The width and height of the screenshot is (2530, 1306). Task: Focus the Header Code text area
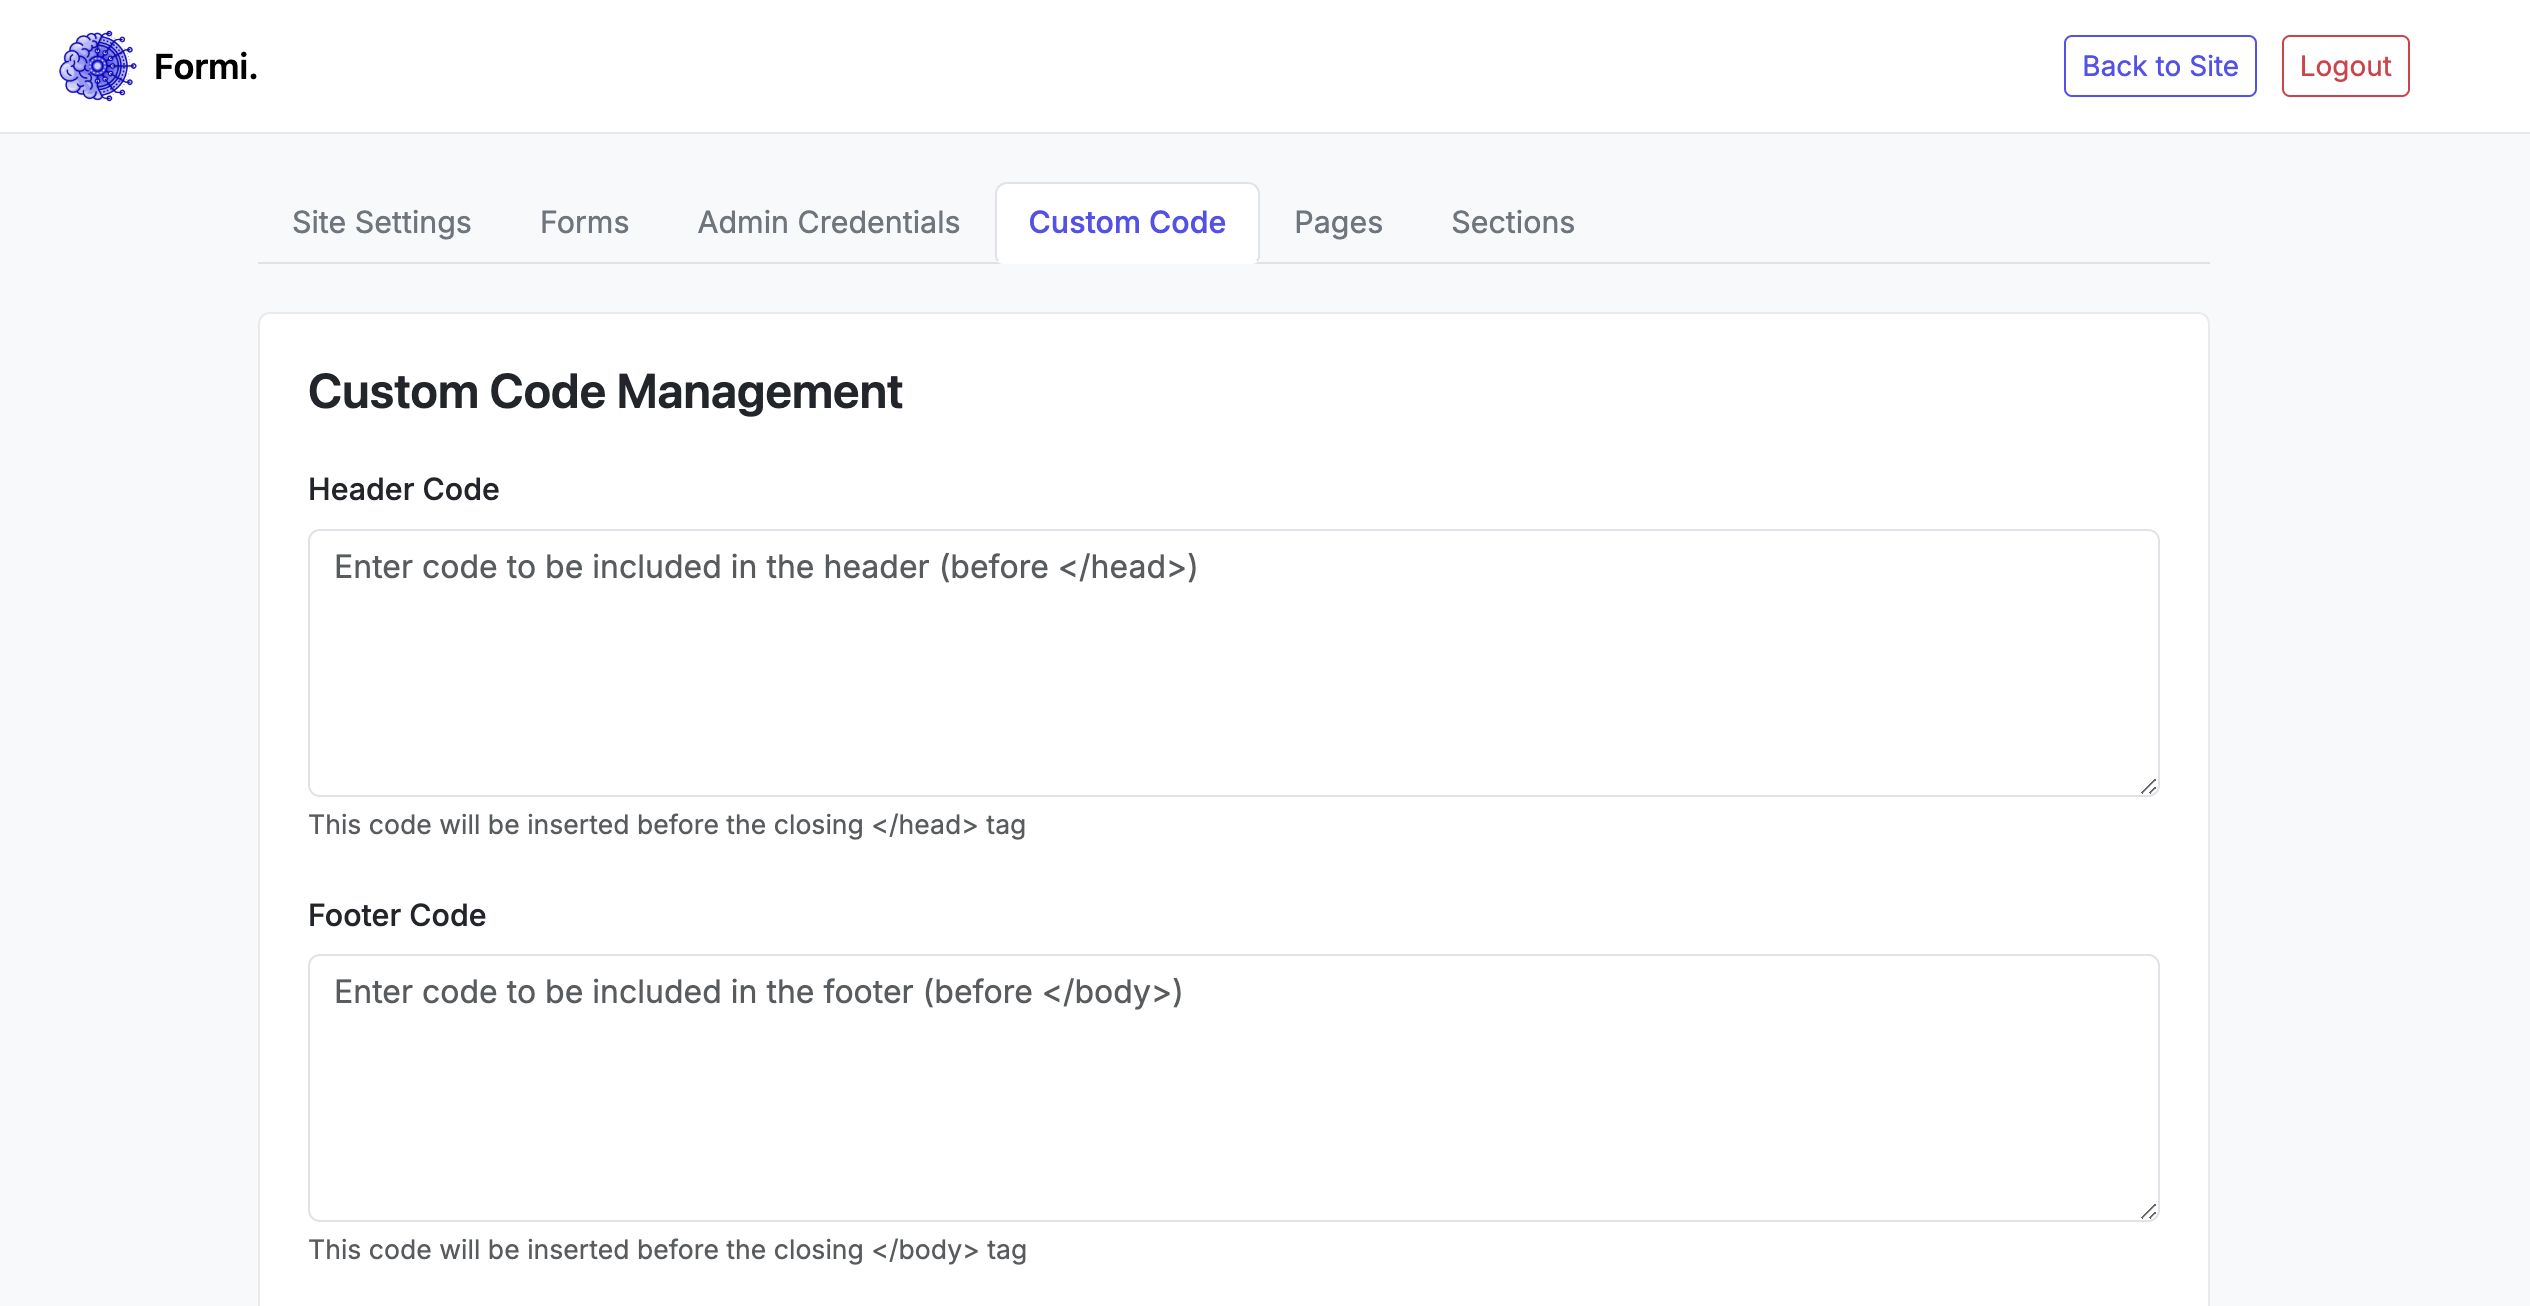point(1232,662)
